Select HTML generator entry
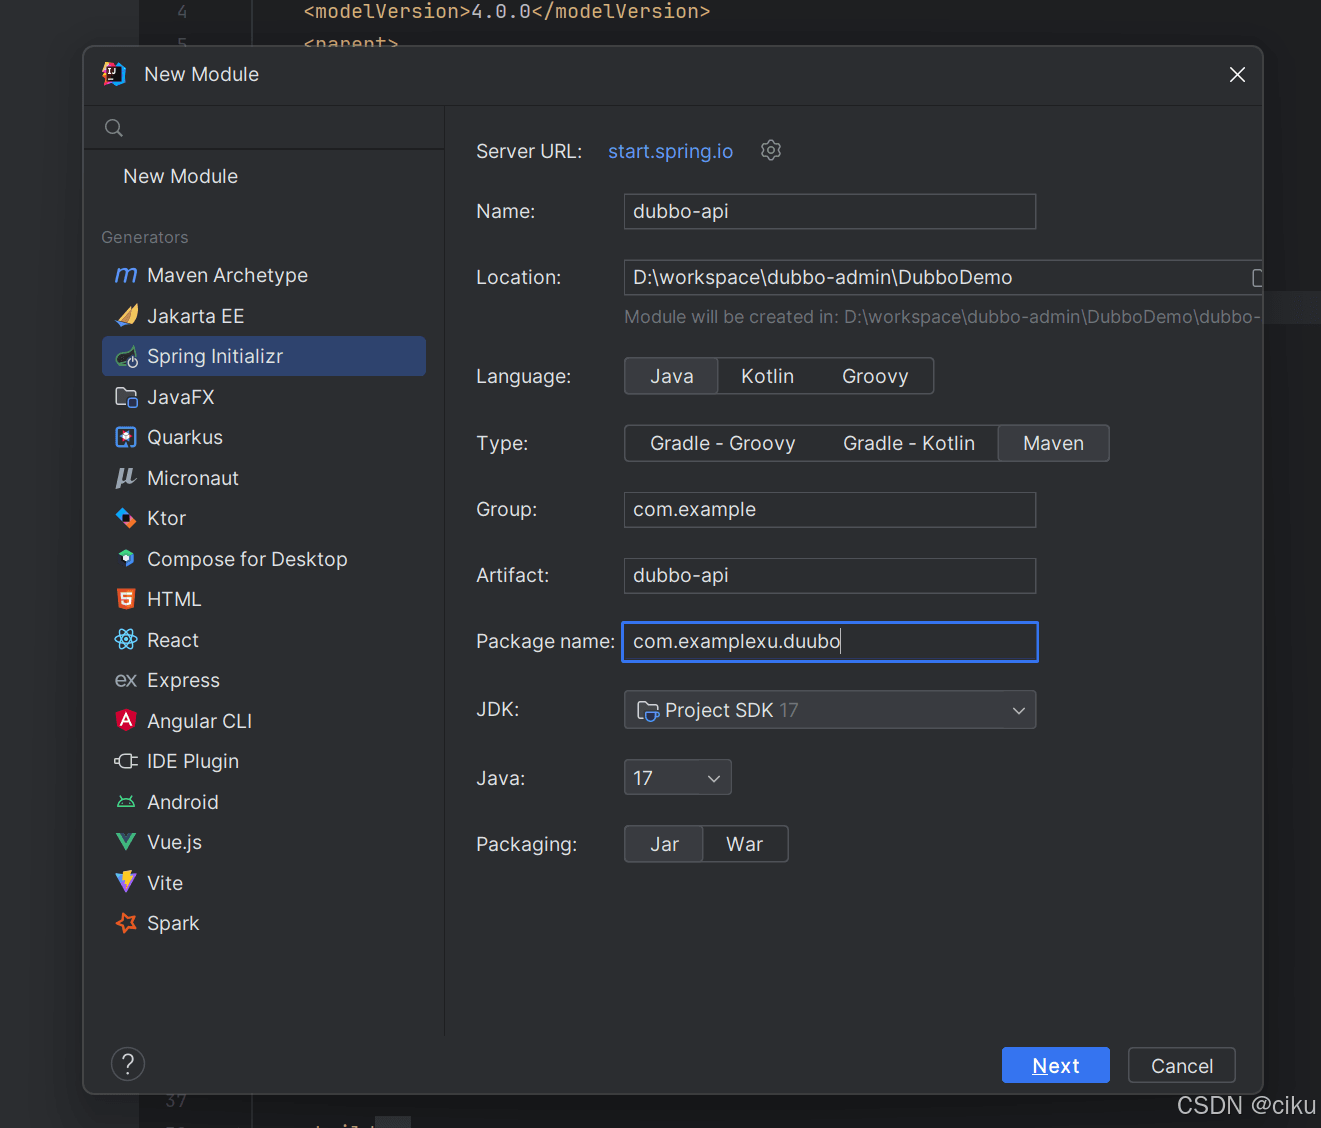This screenshot has width=1321, height=1128. point(264,599)
